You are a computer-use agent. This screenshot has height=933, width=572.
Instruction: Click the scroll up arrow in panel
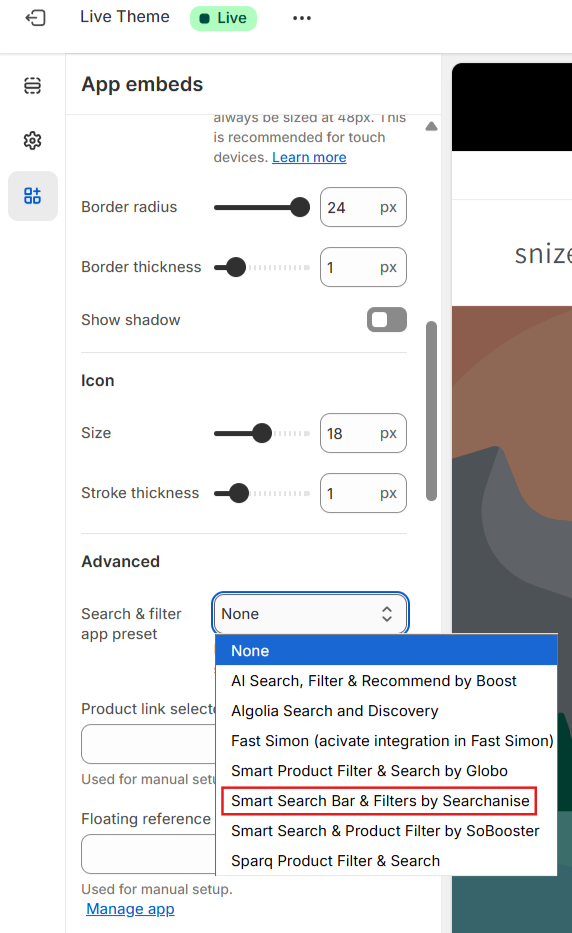coord(432,126)
